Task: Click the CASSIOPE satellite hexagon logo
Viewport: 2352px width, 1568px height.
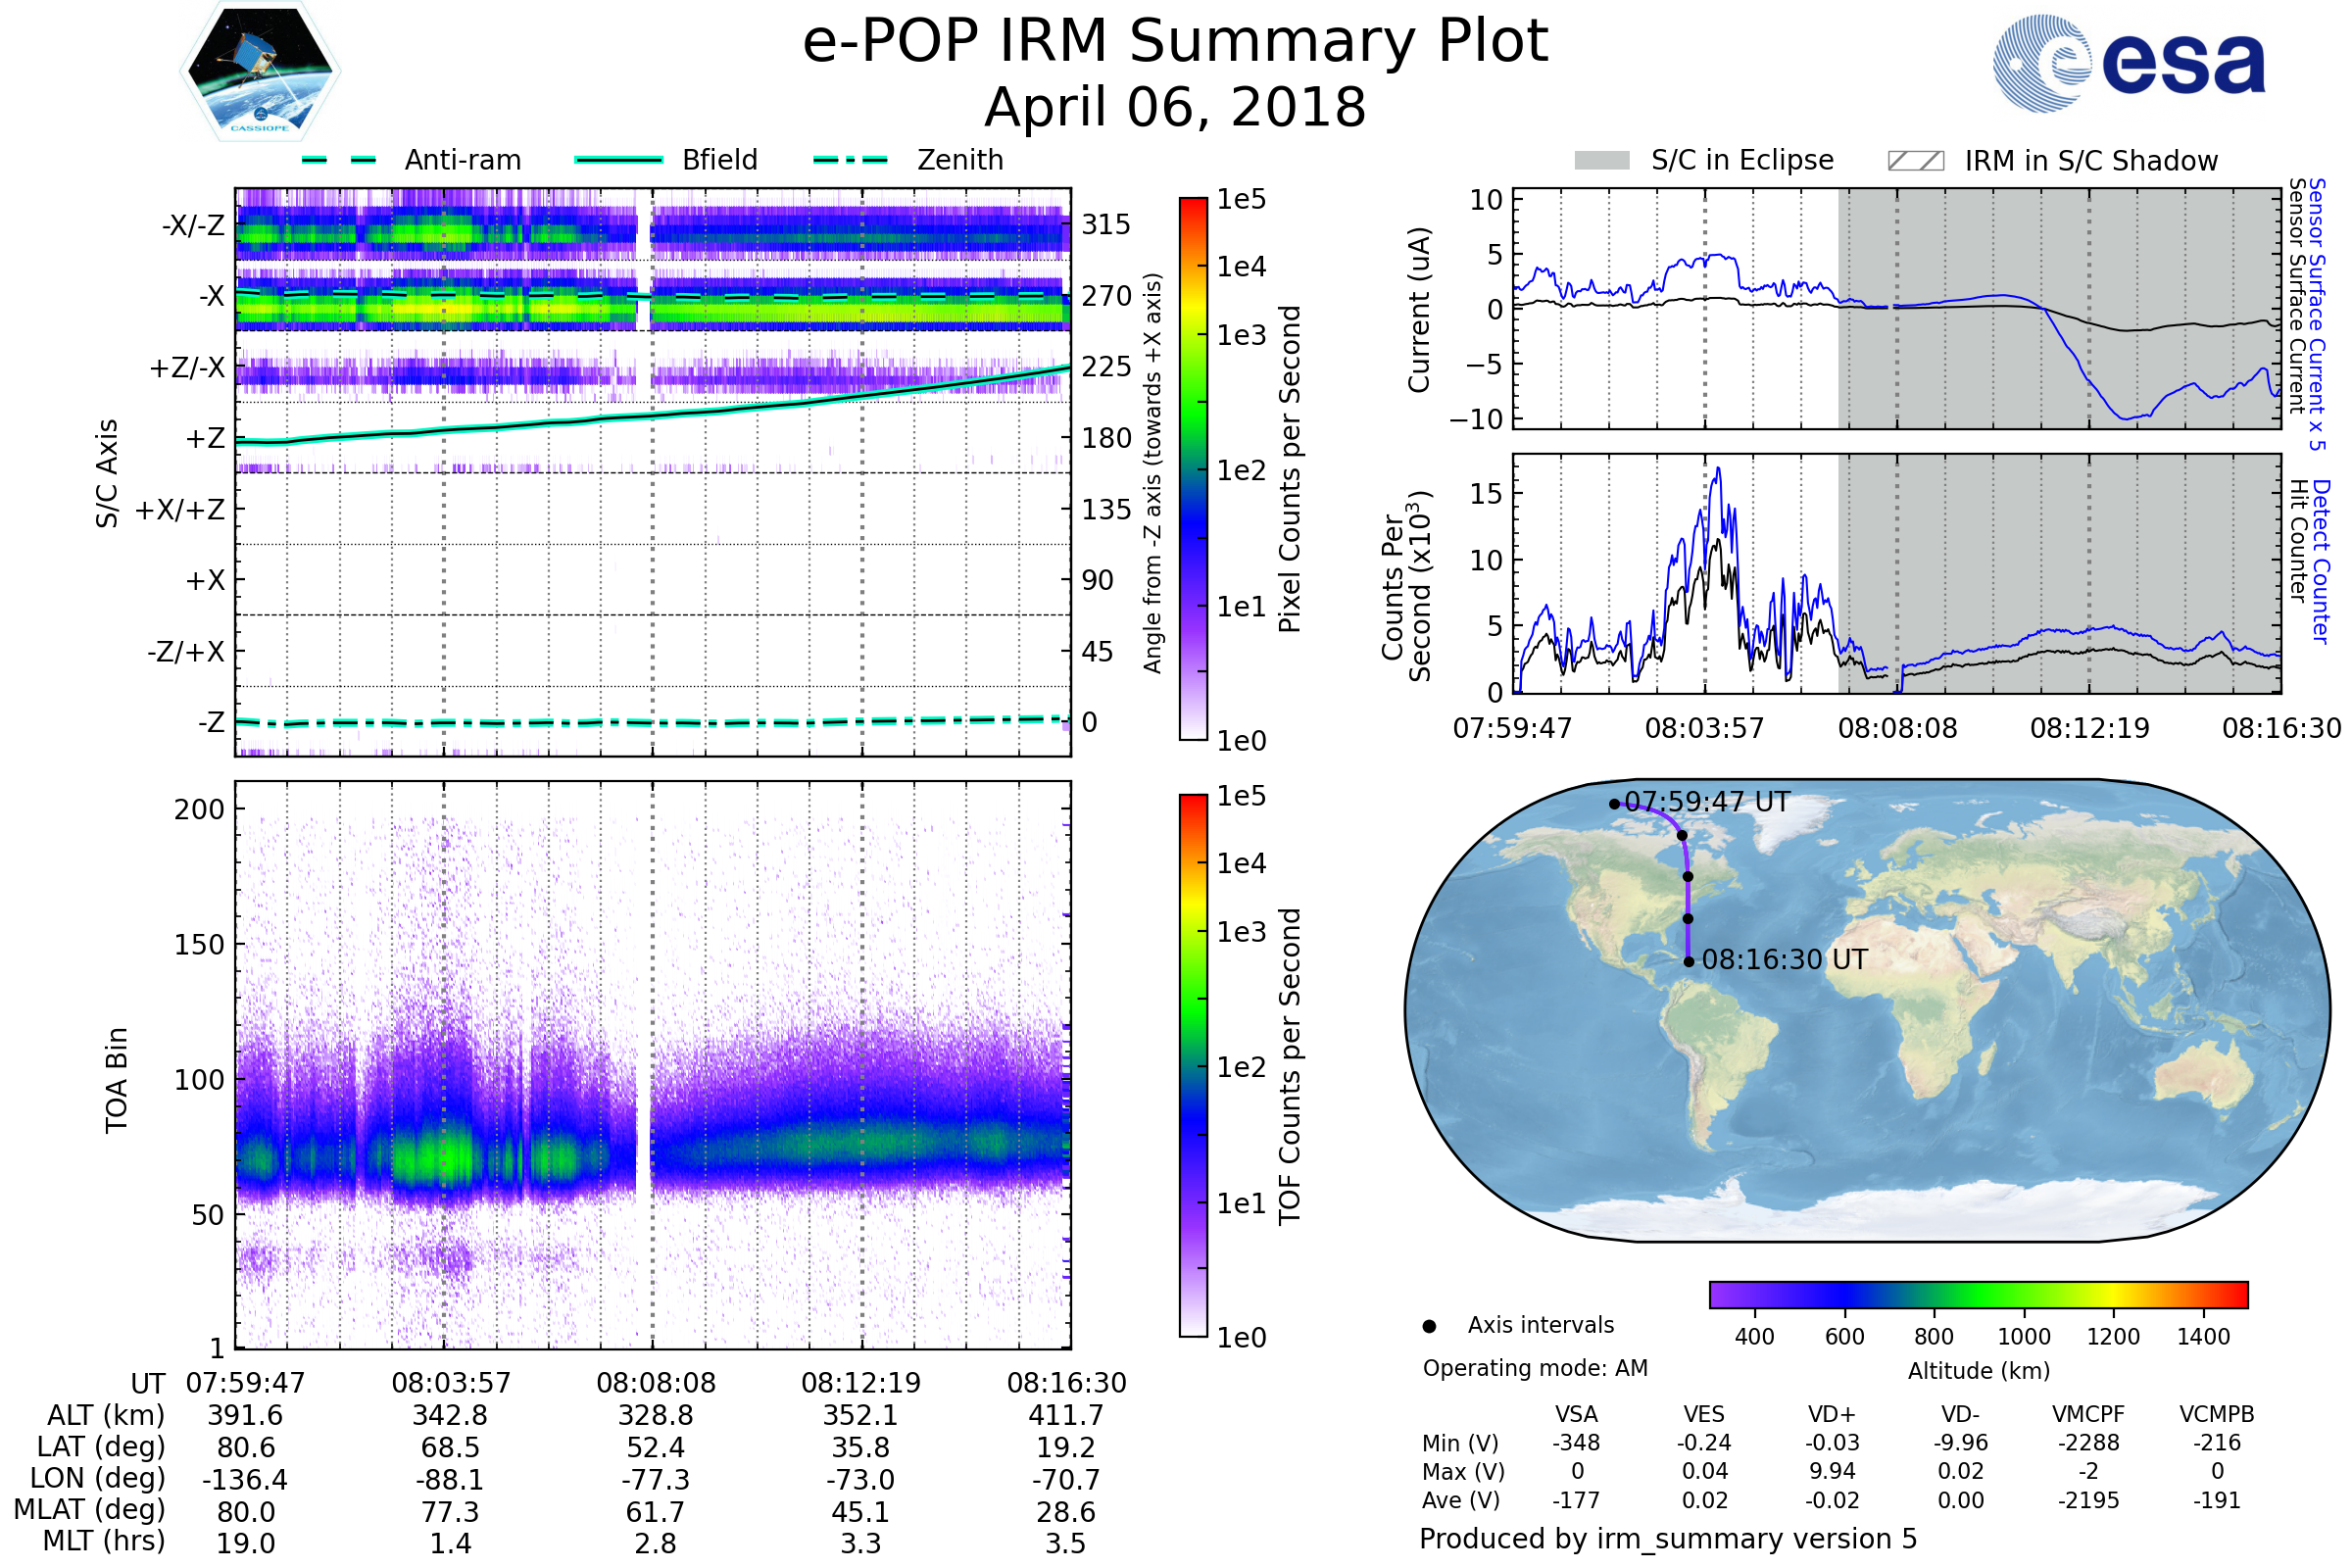Action: coord(260,72)
